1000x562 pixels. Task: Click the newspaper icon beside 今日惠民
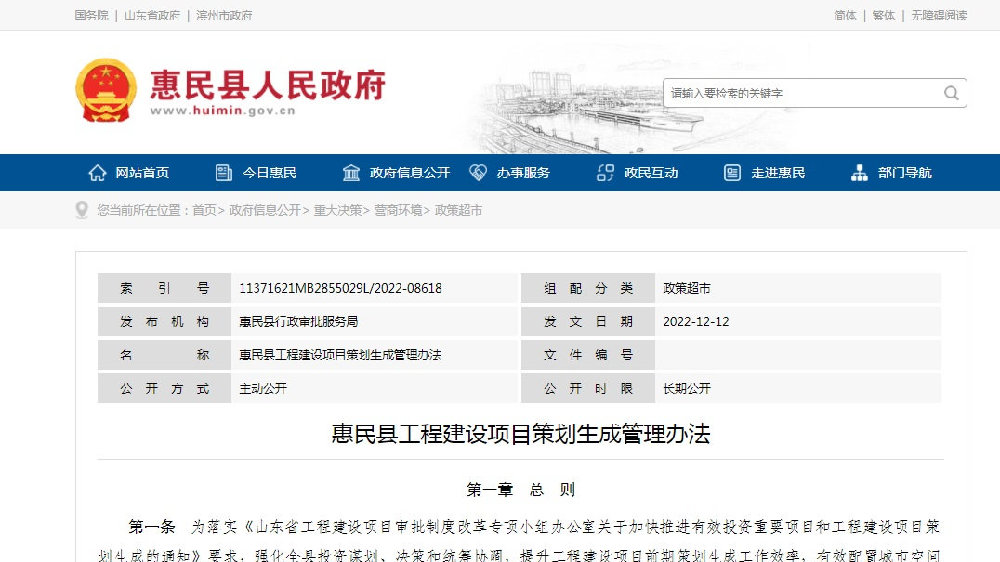click(x=224, y=172)
